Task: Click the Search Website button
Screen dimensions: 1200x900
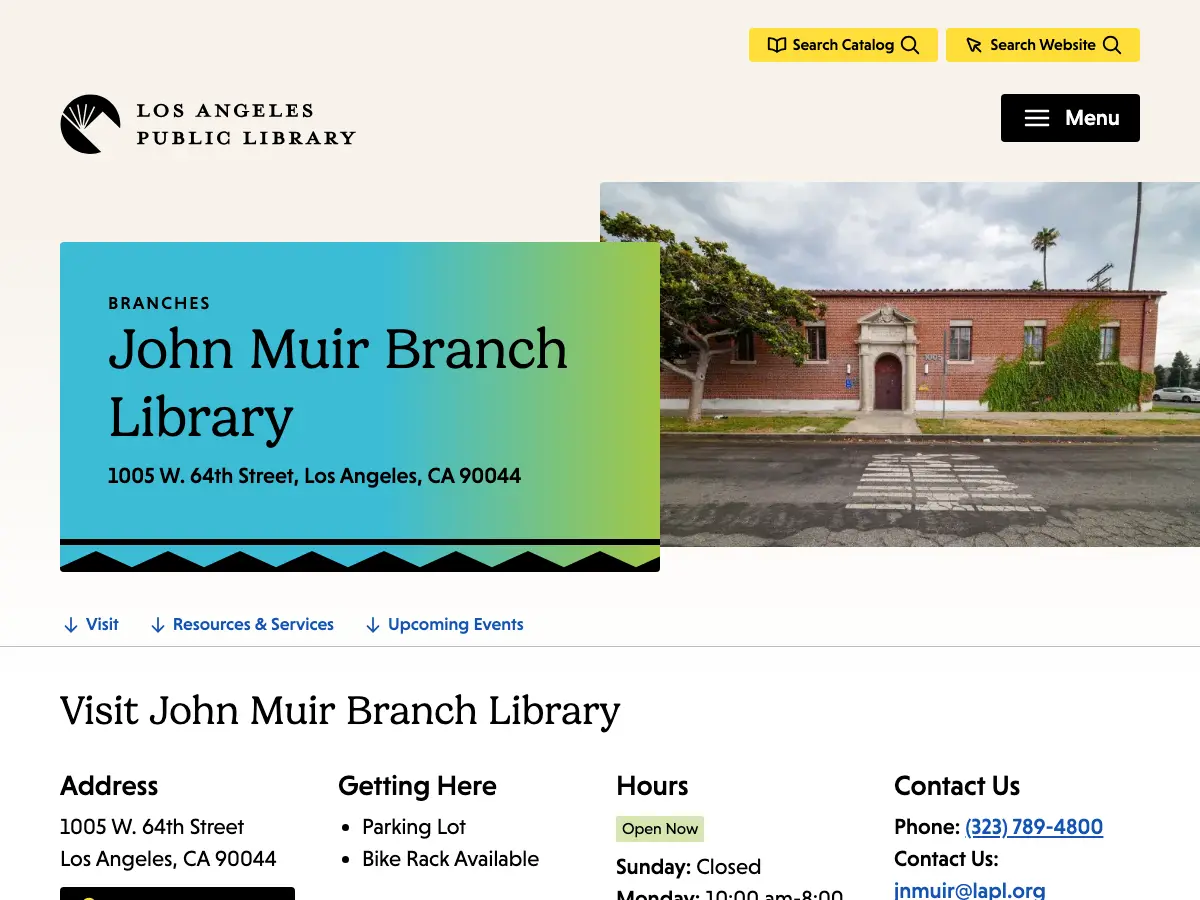Action: pyautogui.click(x=1042, y=45)
